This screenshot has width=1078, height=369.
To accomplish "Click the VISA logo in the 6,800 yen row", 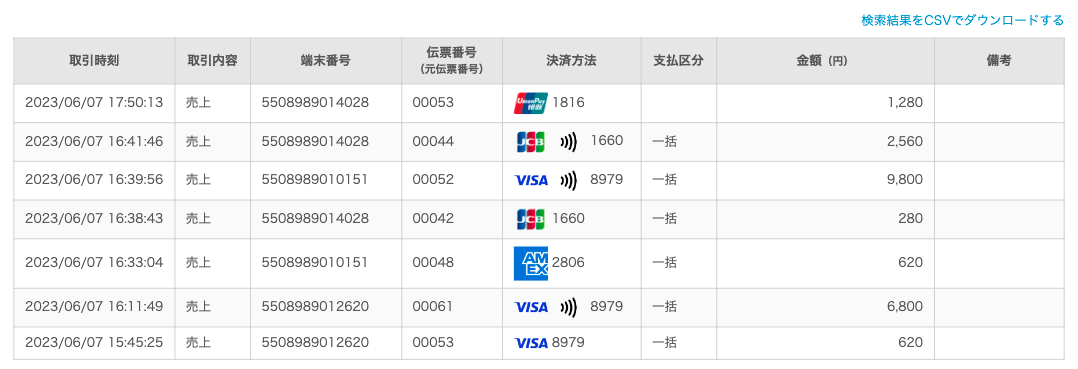I will pos(531,306).
